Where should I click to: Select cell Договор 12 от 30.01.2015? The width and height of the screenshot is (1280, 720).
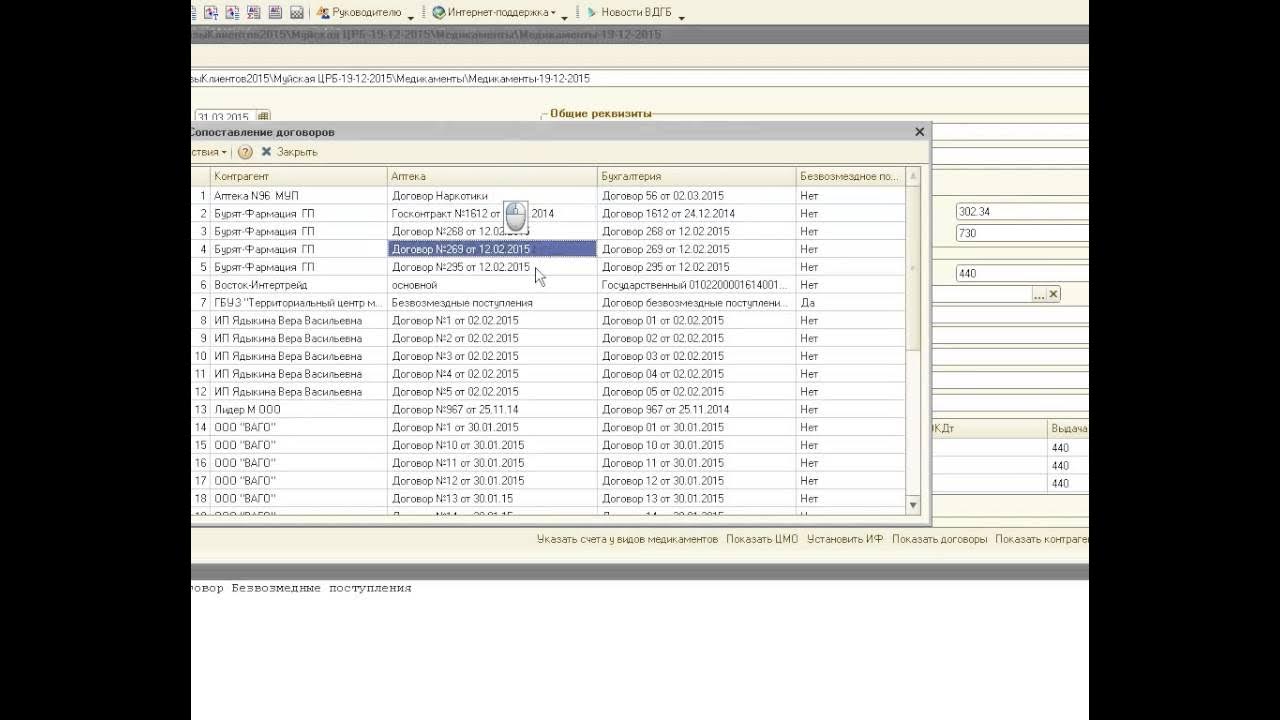[697, 481]
